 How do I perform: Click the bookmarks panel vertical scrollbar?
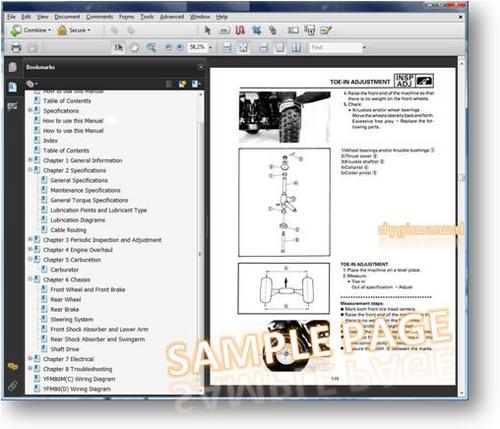[200, 243]
